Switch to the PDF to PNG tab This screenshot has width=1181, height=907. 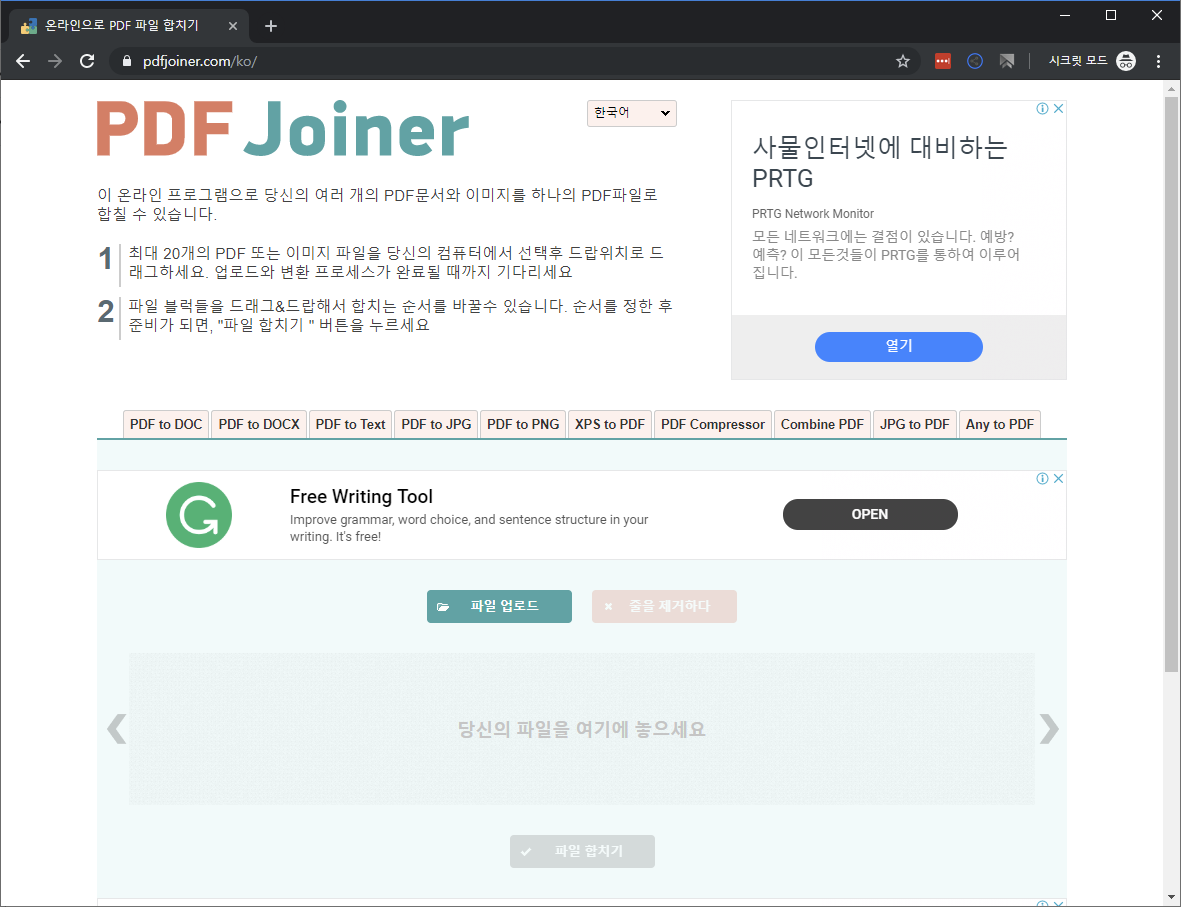(523, 424)
